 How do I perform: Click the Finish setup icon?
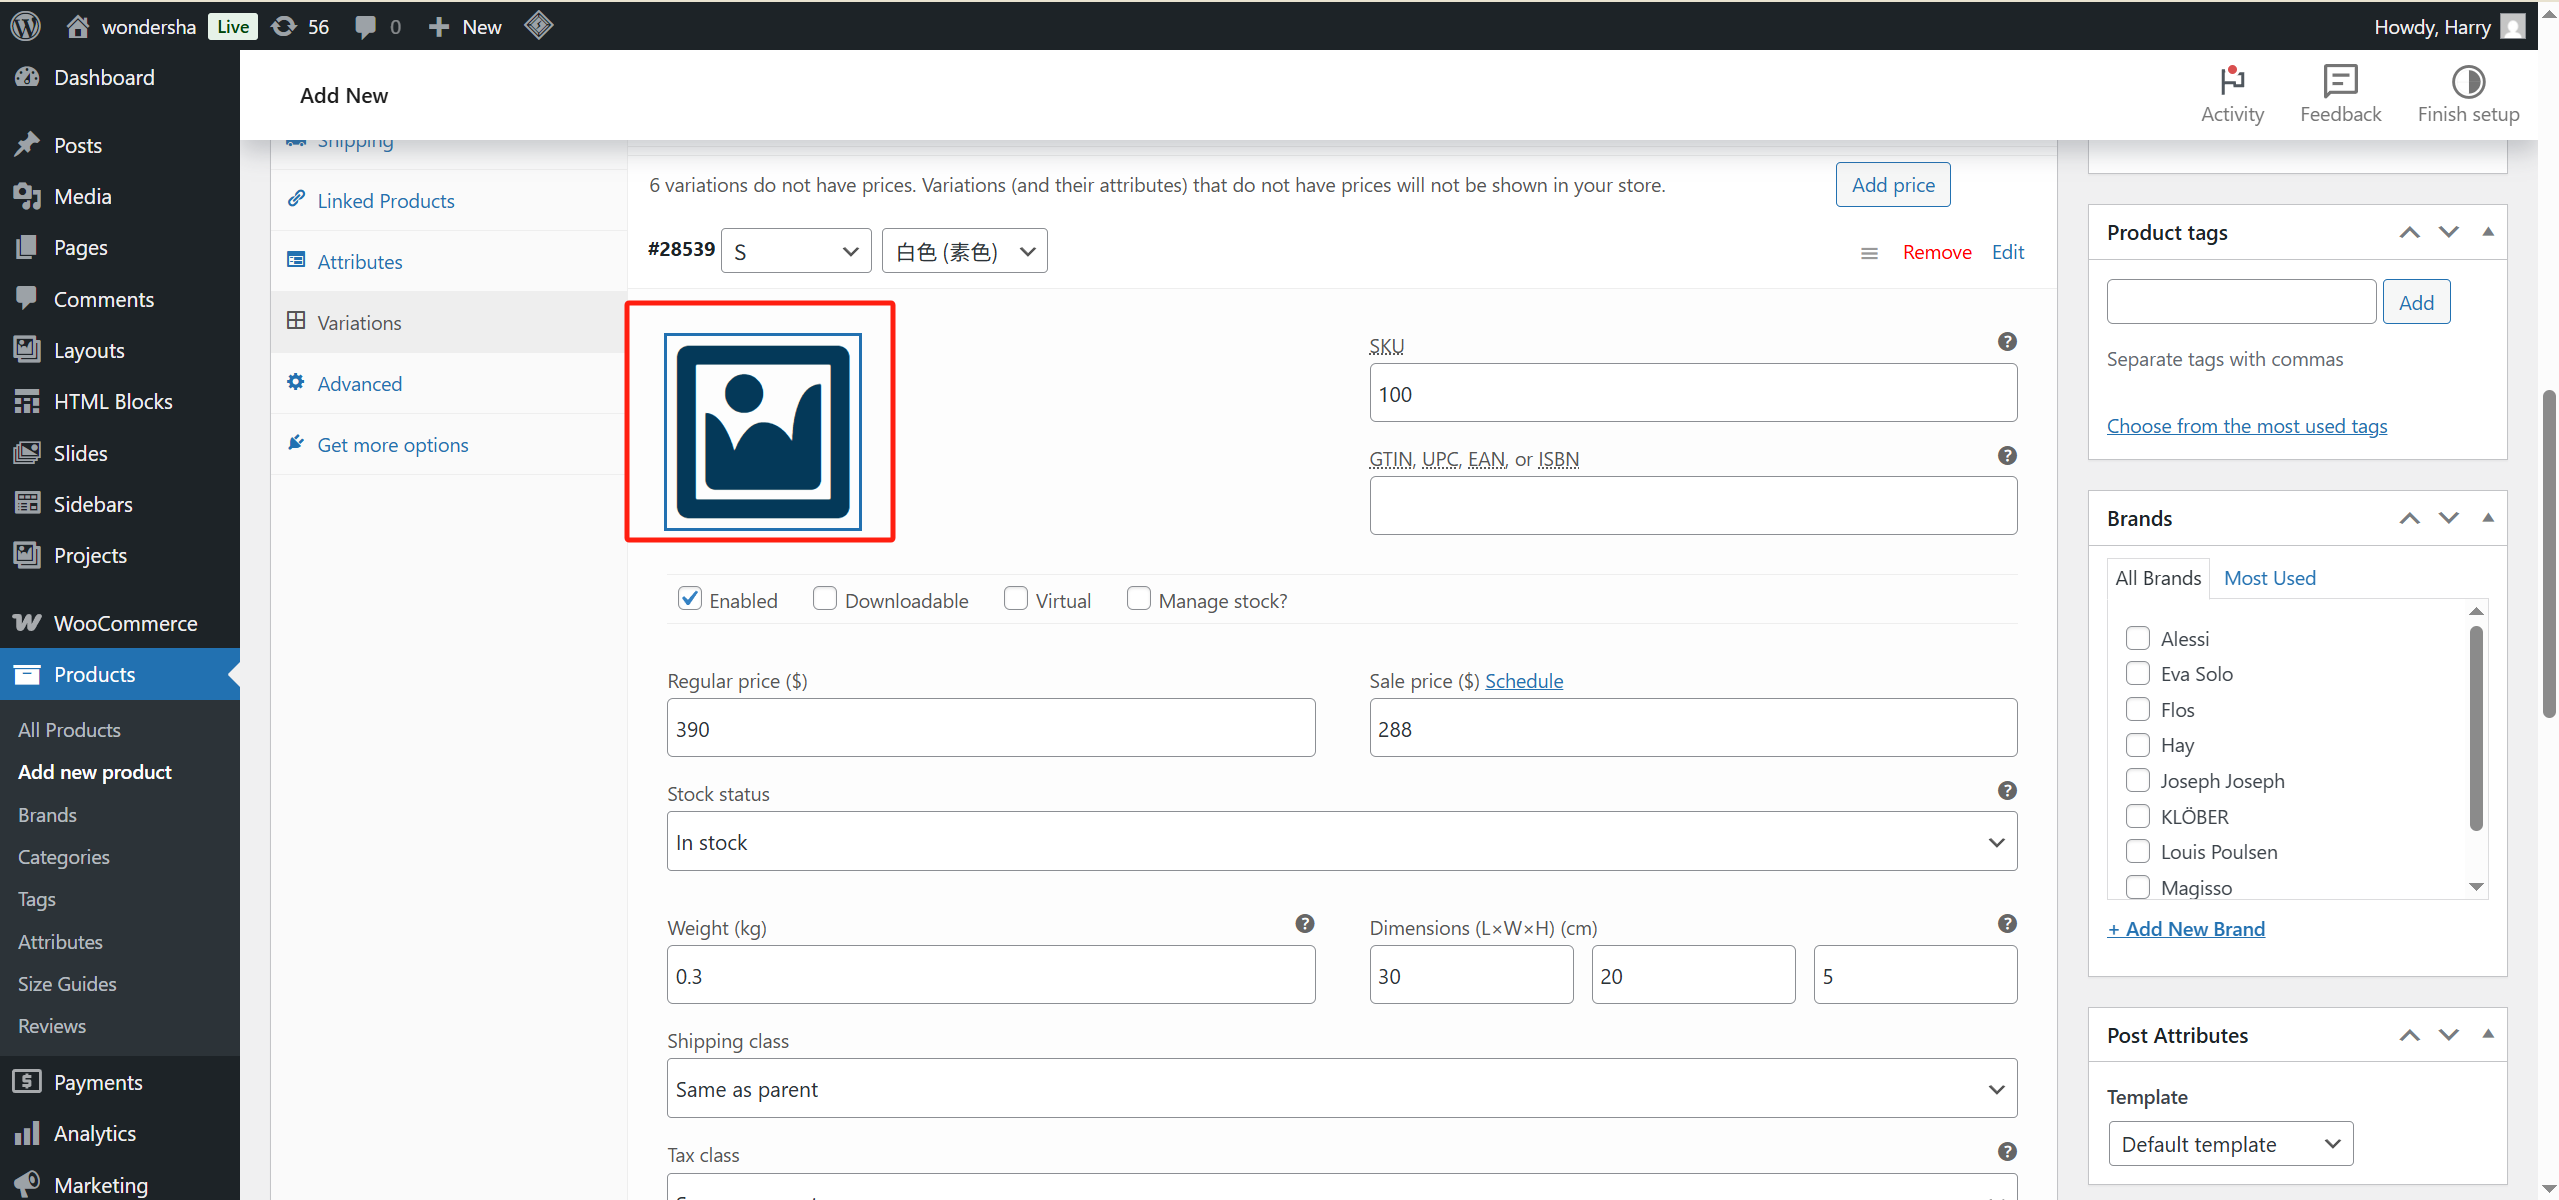pyautogui.click(x=2467, y=82)
